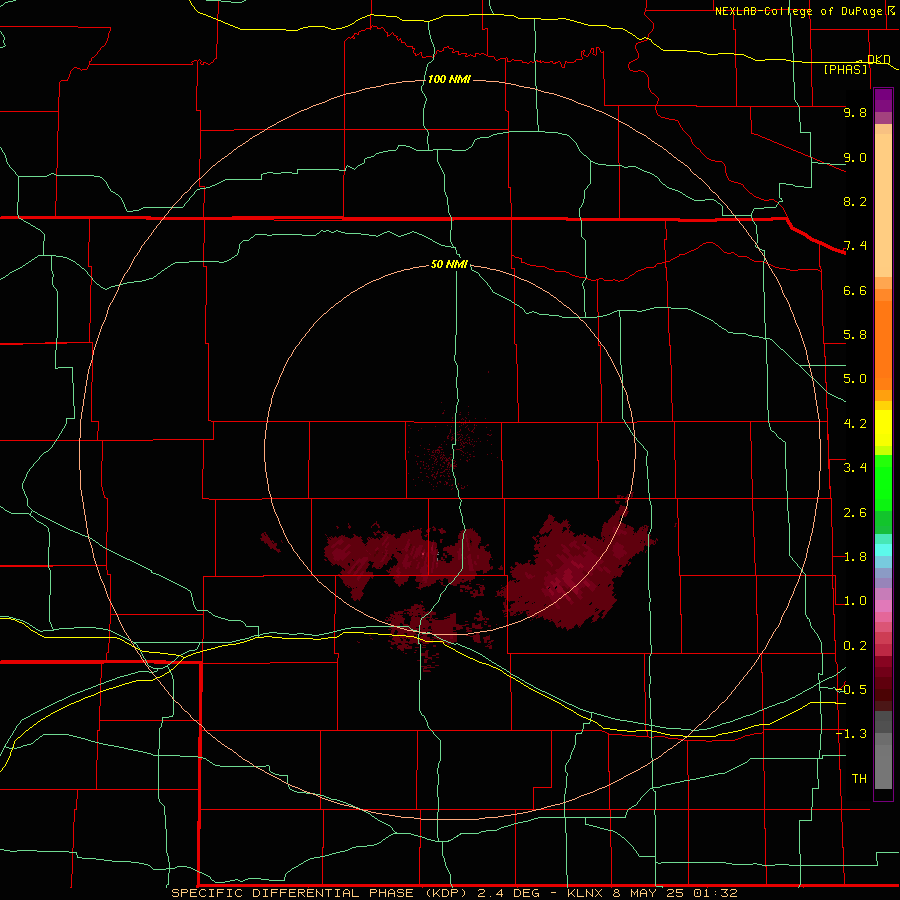
Task: Click the purple swatch atop the color bar
Action: point(883,100)
